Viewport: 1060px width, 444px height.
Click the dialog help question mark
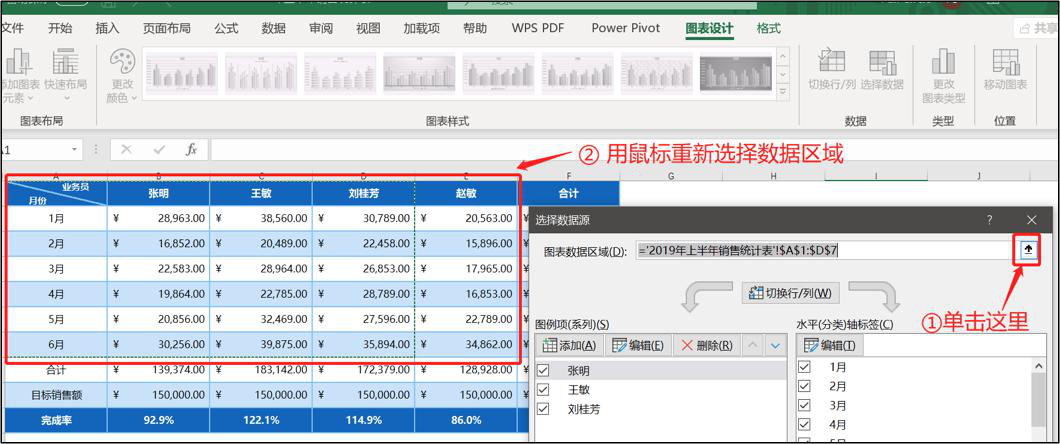[x=990, y=220]
